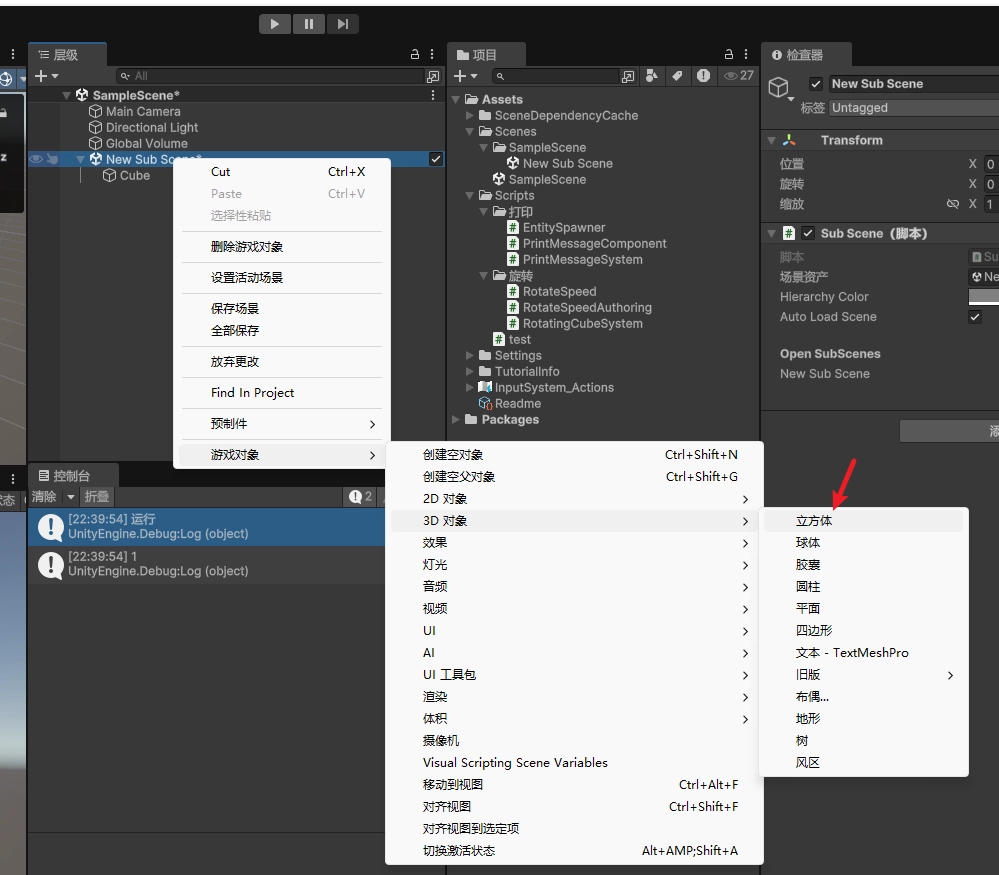Expand the SceneDependencyCache folder

[x=470, y=115]
